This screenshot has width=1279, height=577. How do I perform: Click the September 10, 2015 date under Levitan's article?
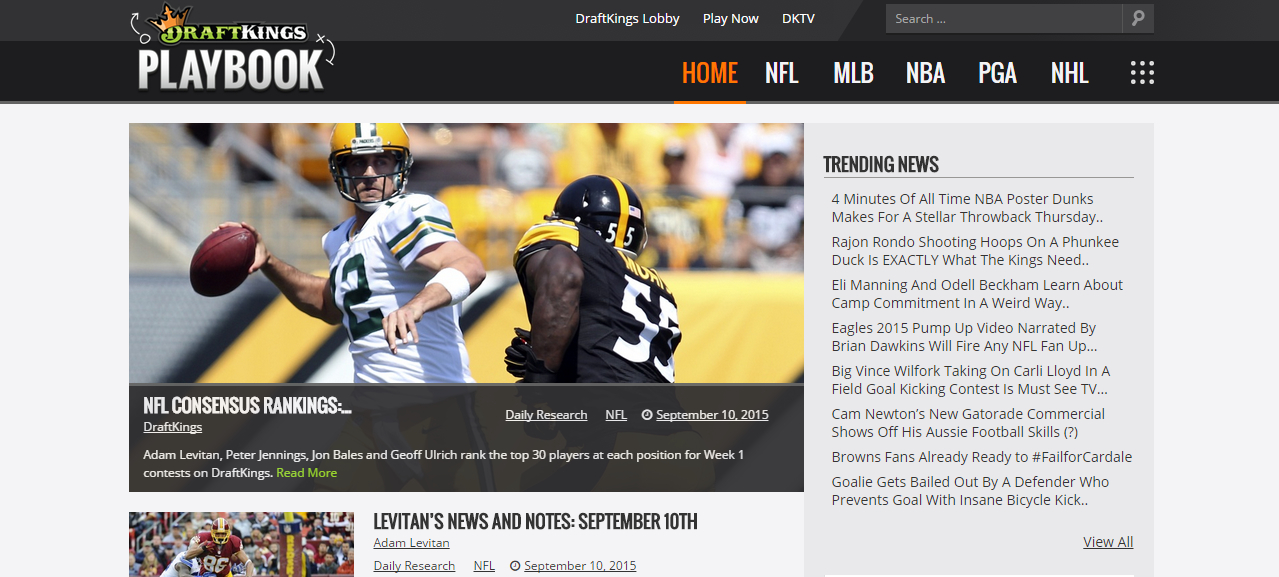point(580,566)
